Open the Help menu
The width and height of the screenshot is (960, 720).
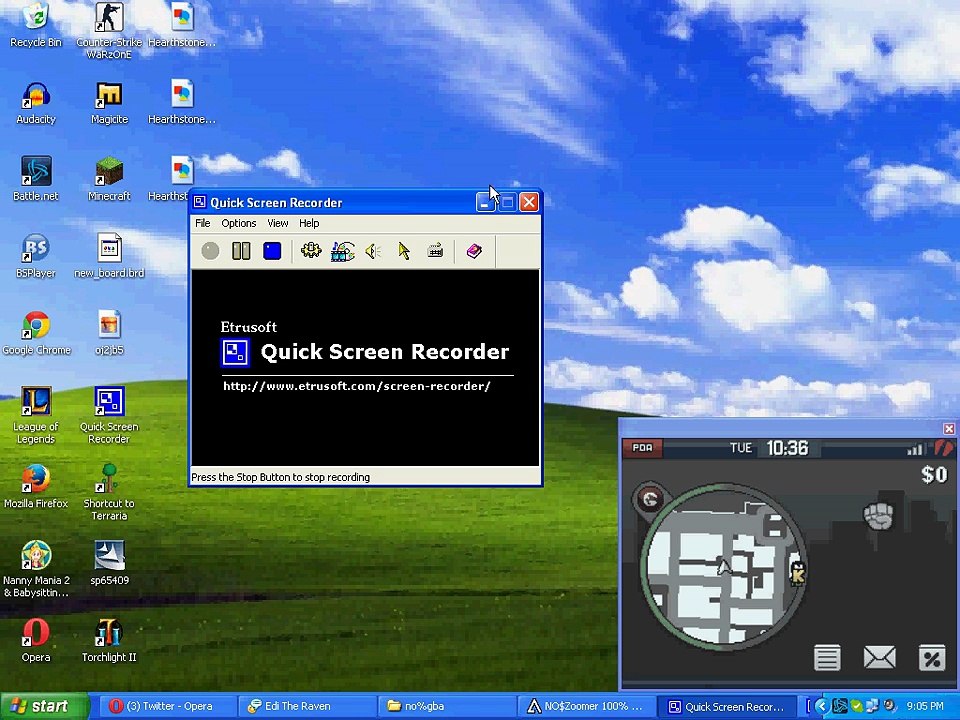coord(309,223)
